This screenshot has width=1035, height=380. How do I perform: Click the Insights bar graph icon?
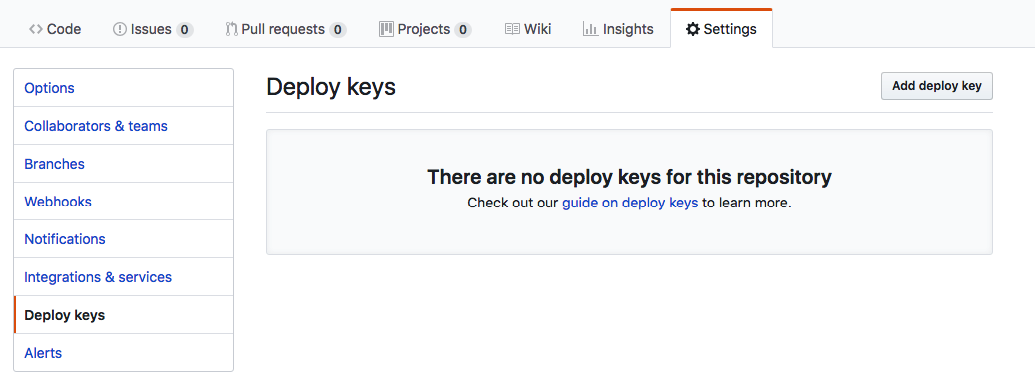[x=590, y=29]
